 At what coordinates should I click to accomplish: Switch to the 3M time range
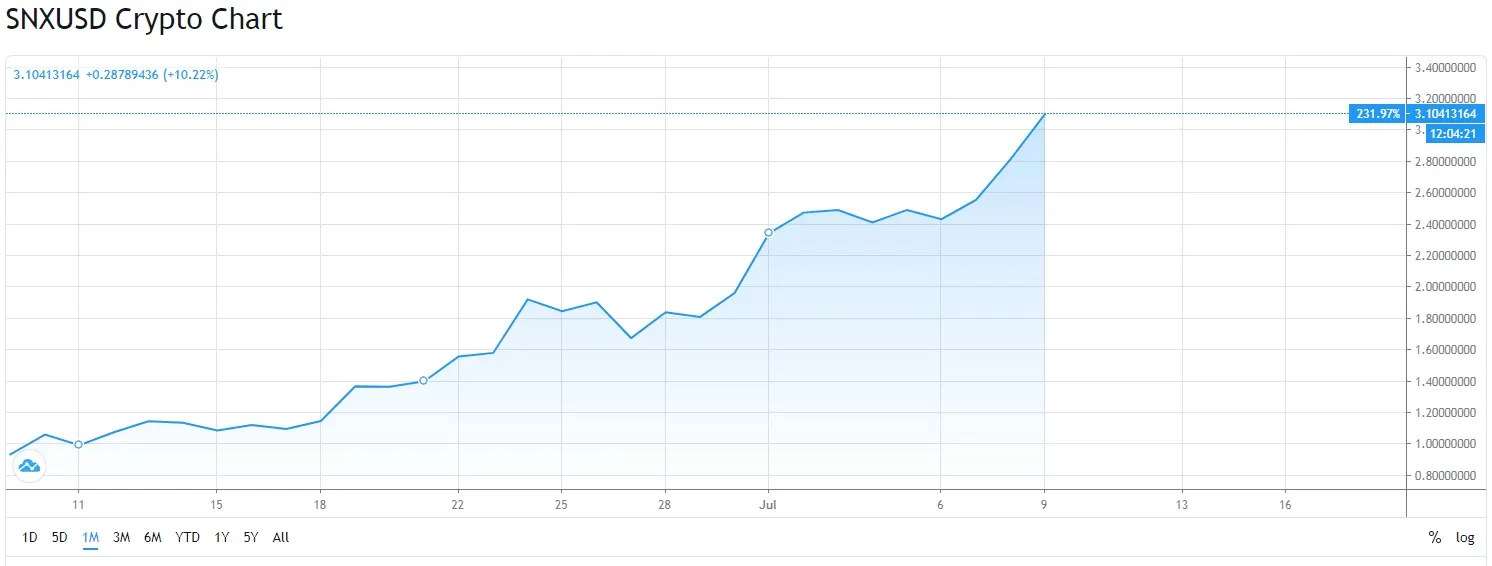122,538
